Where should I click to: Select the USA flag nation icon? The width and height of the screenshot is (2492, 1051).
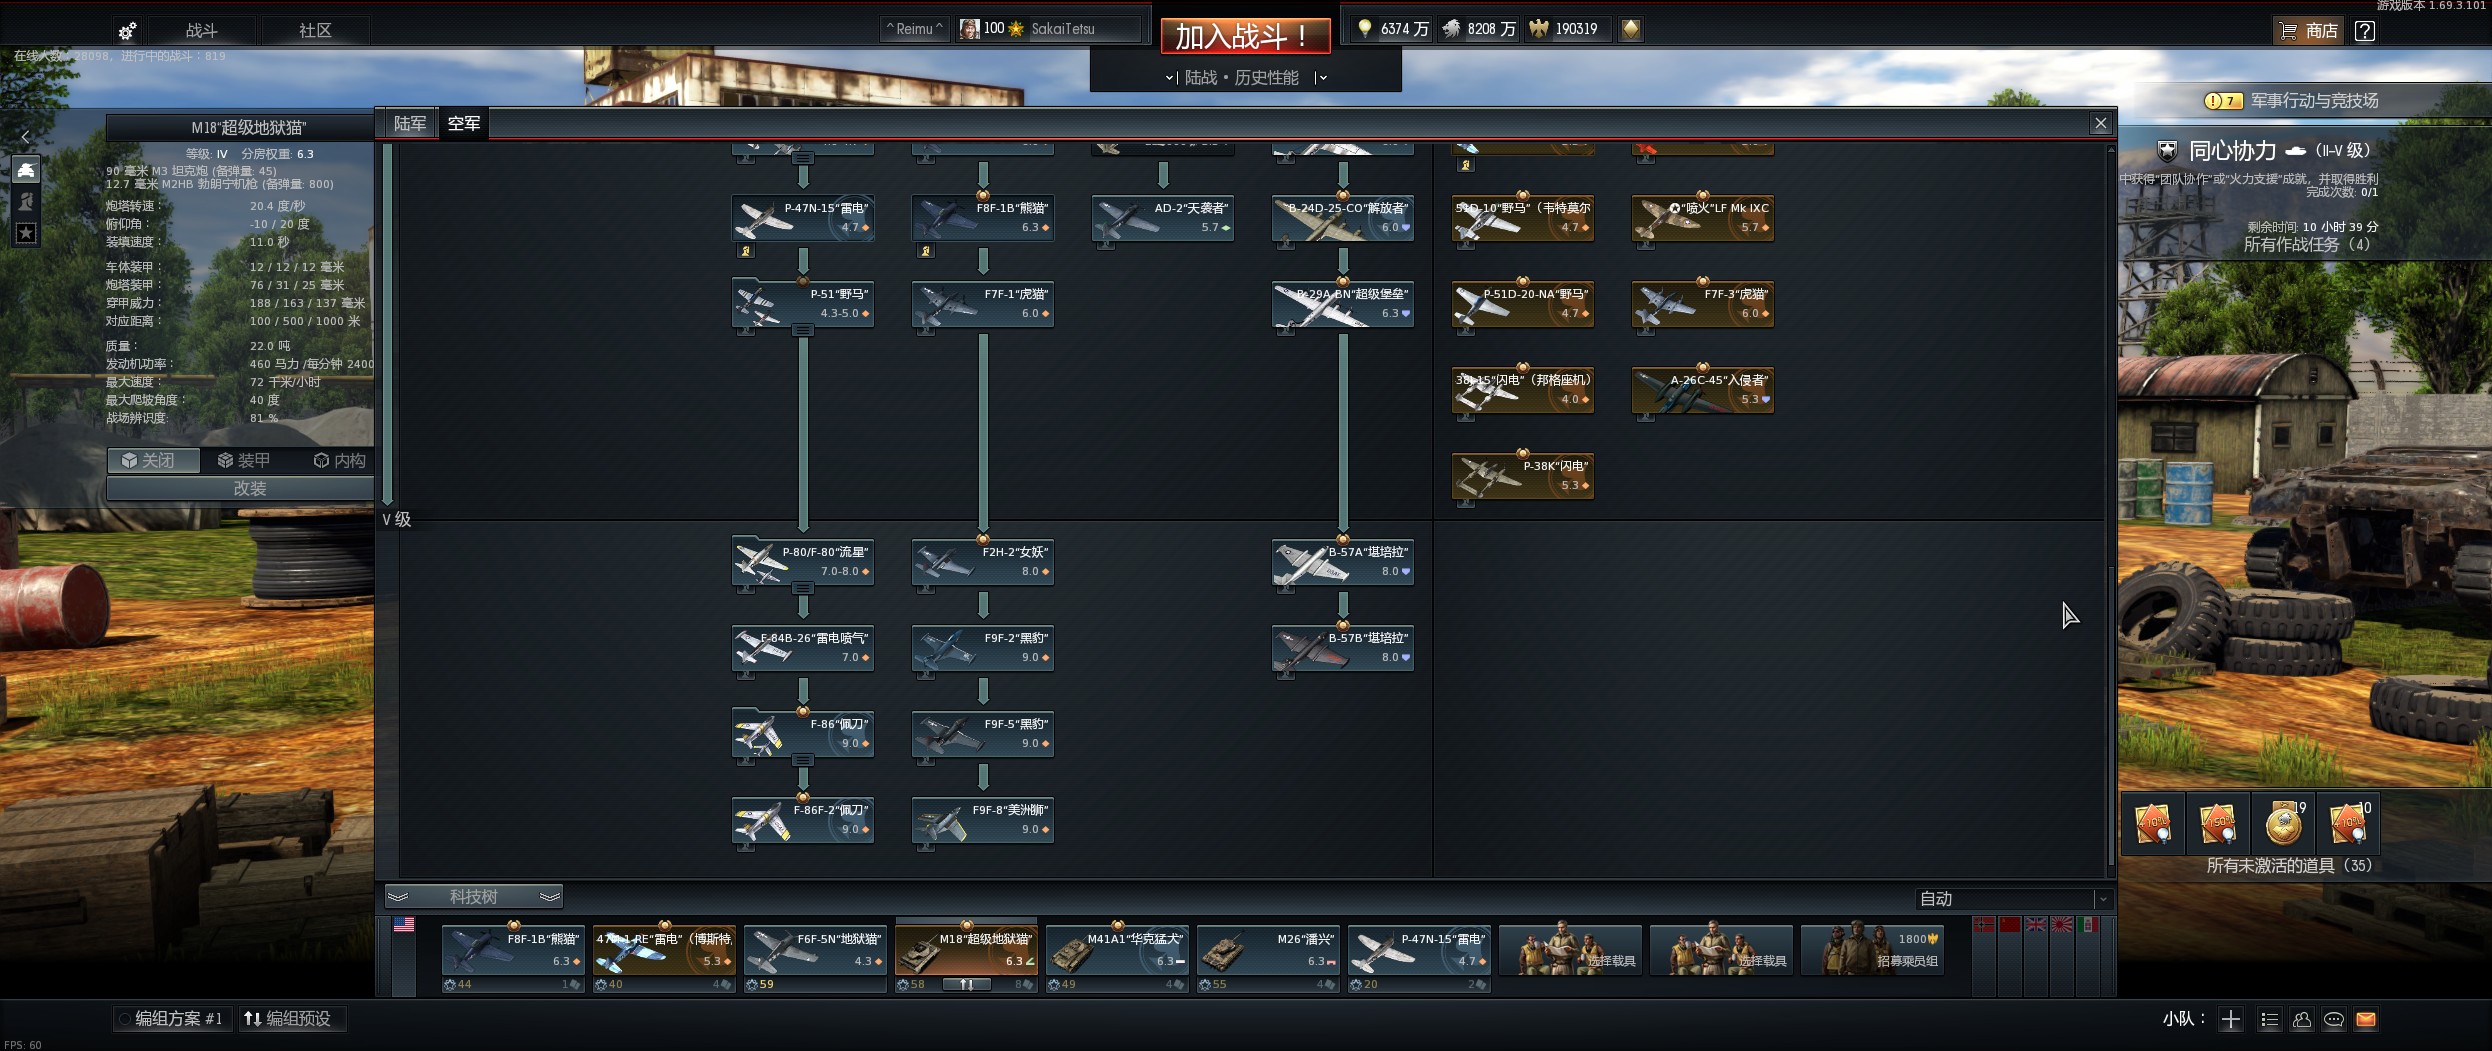(x=404, y=925)
